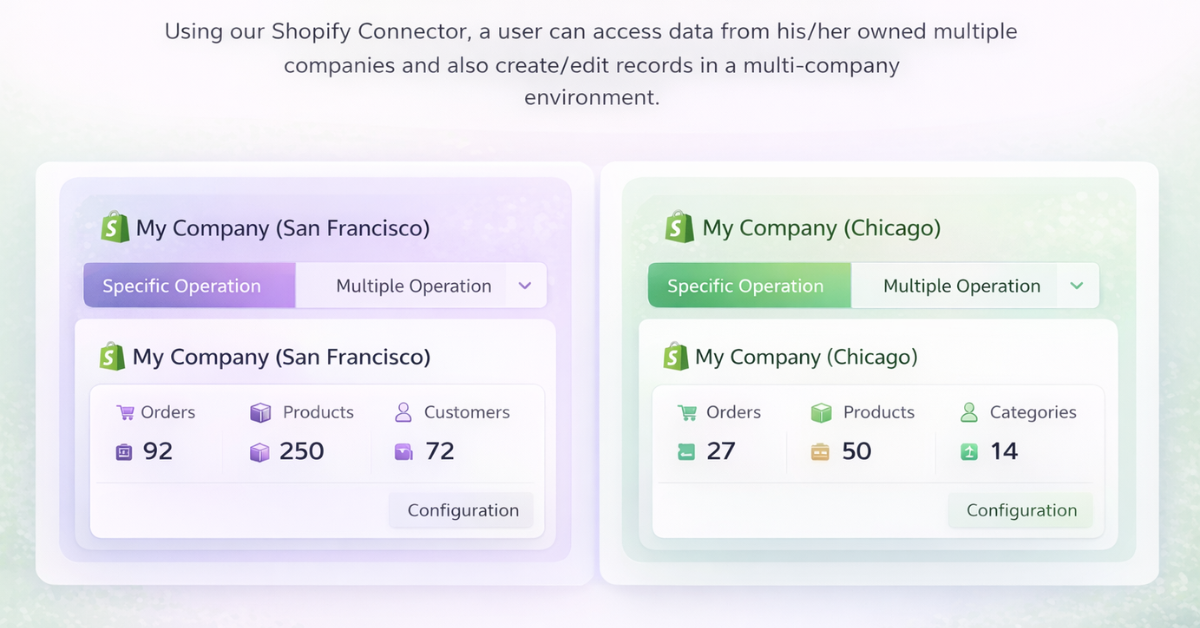Select the purple Specific Operation tab
Viewport: 1200px width, 628px height.
(x=182, y=286)
